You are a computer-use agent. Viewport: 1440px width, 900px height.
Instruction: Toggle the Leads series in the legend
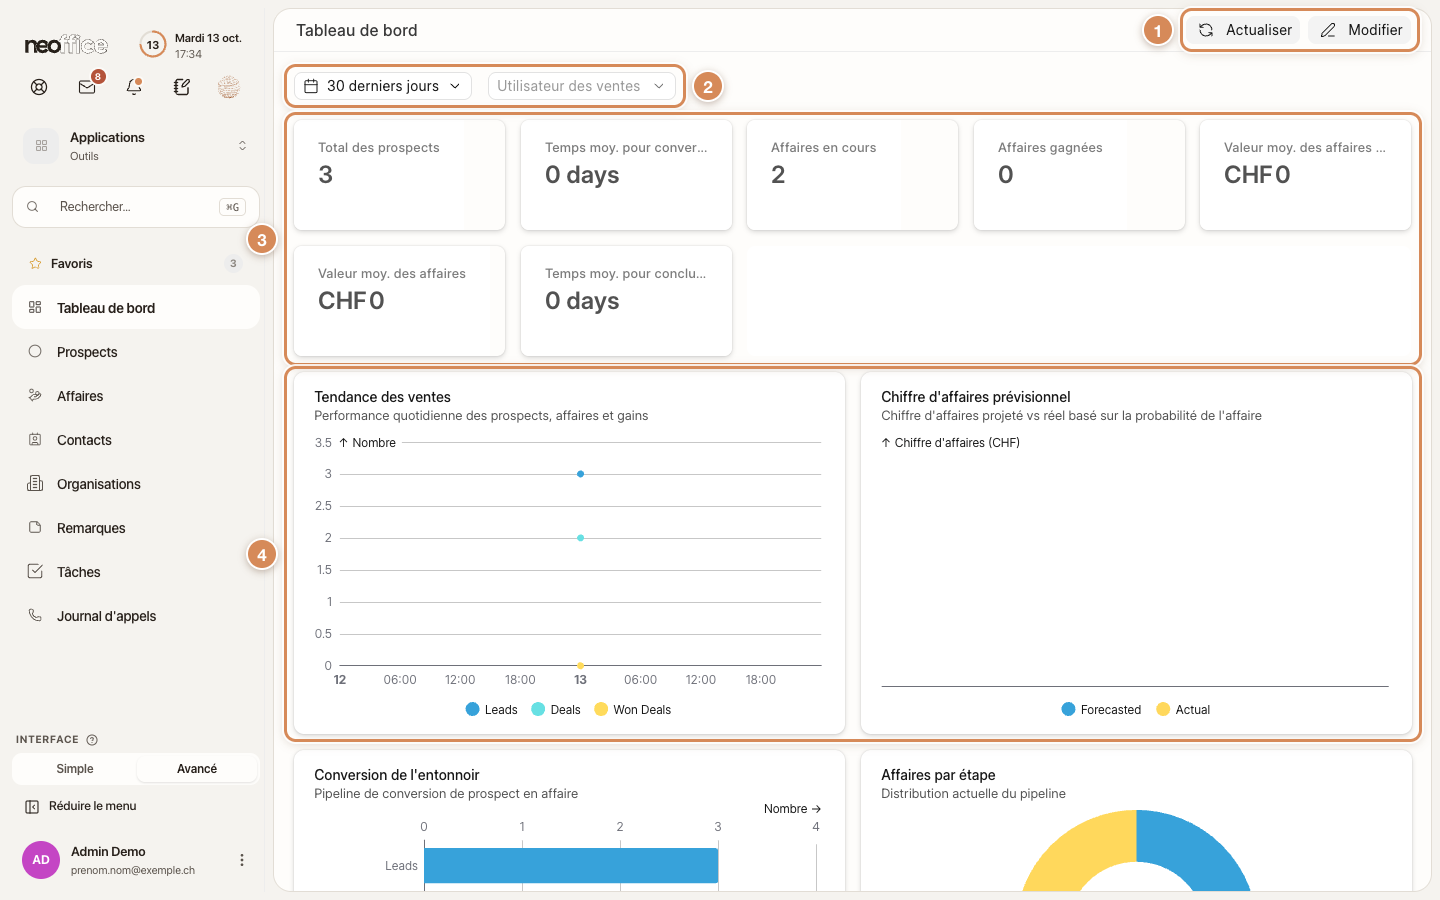point(492,710)
